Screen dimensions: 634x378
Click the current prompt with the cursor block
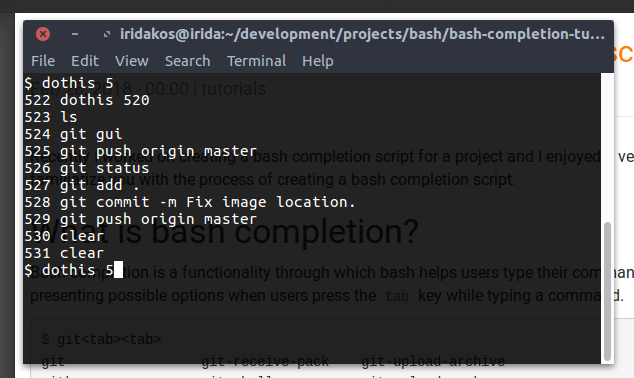tap(74, 270)
